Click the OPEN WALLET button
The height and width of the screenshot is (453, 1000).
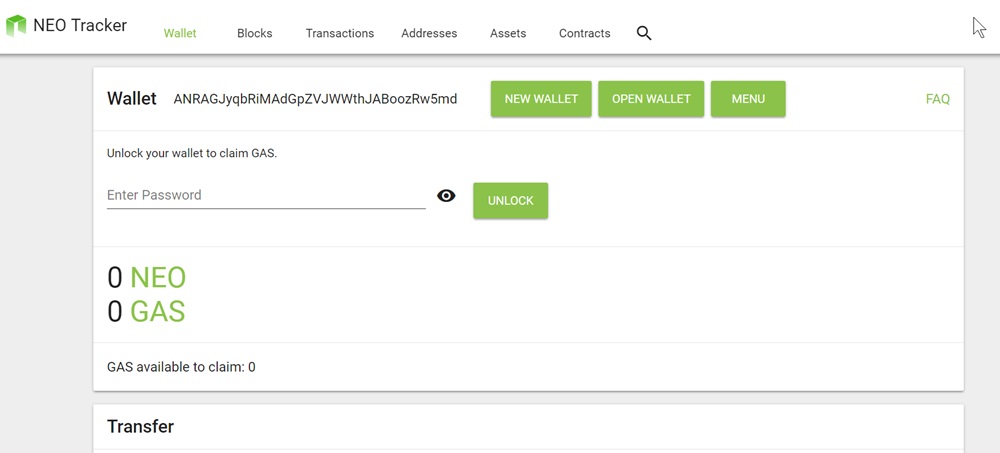(651, 99)
